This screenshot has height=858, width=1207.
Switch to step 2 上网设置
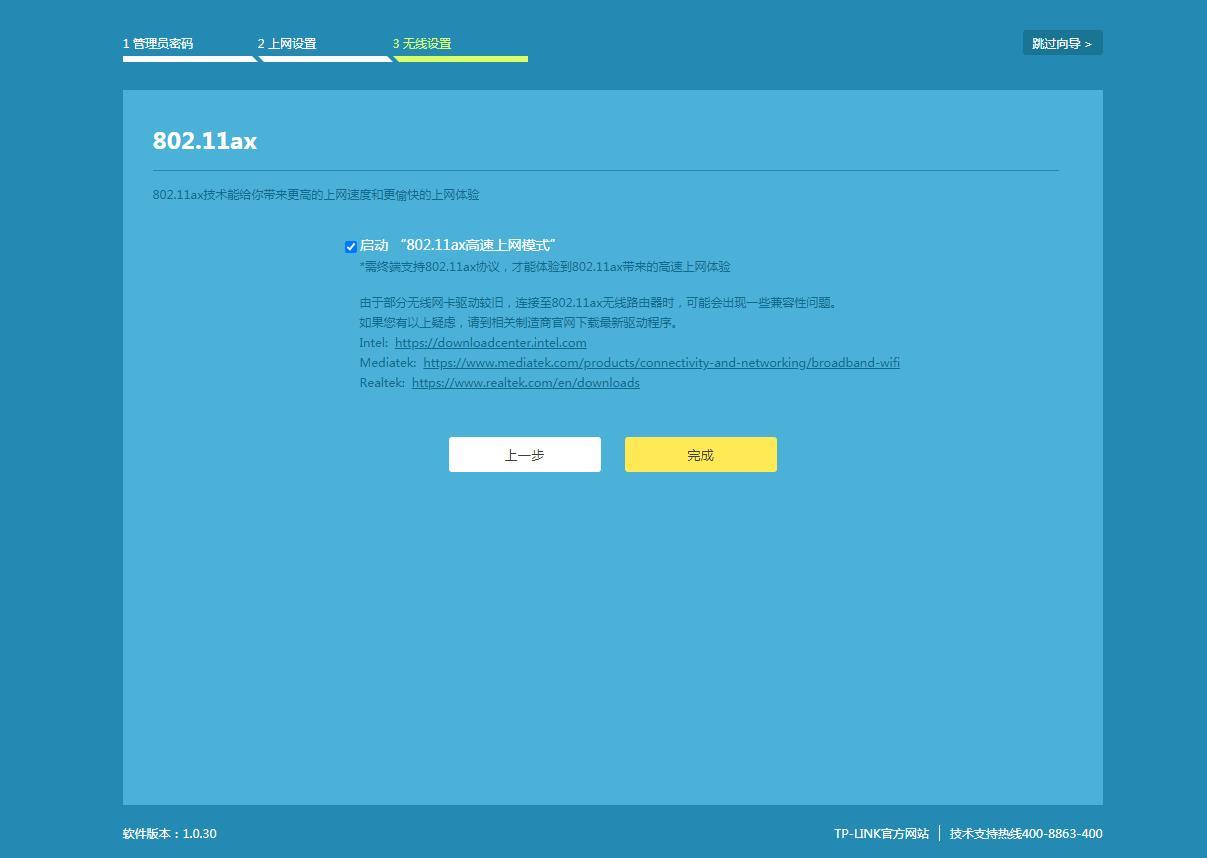[x=287, y=43]
